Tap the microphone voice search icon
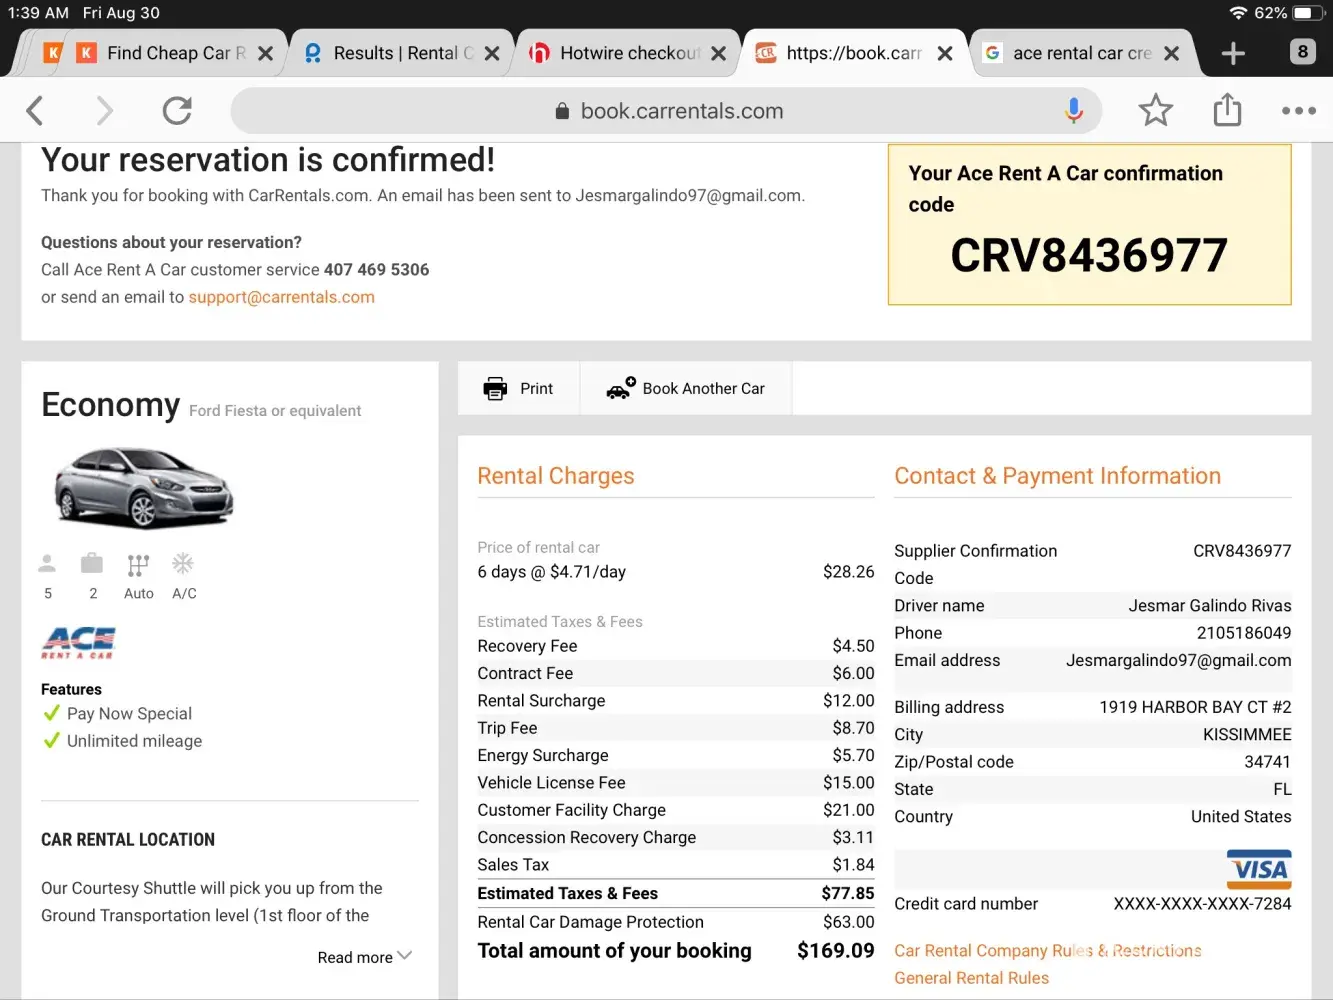This screenshot has height=1000, width=1333. [1074, 110]
